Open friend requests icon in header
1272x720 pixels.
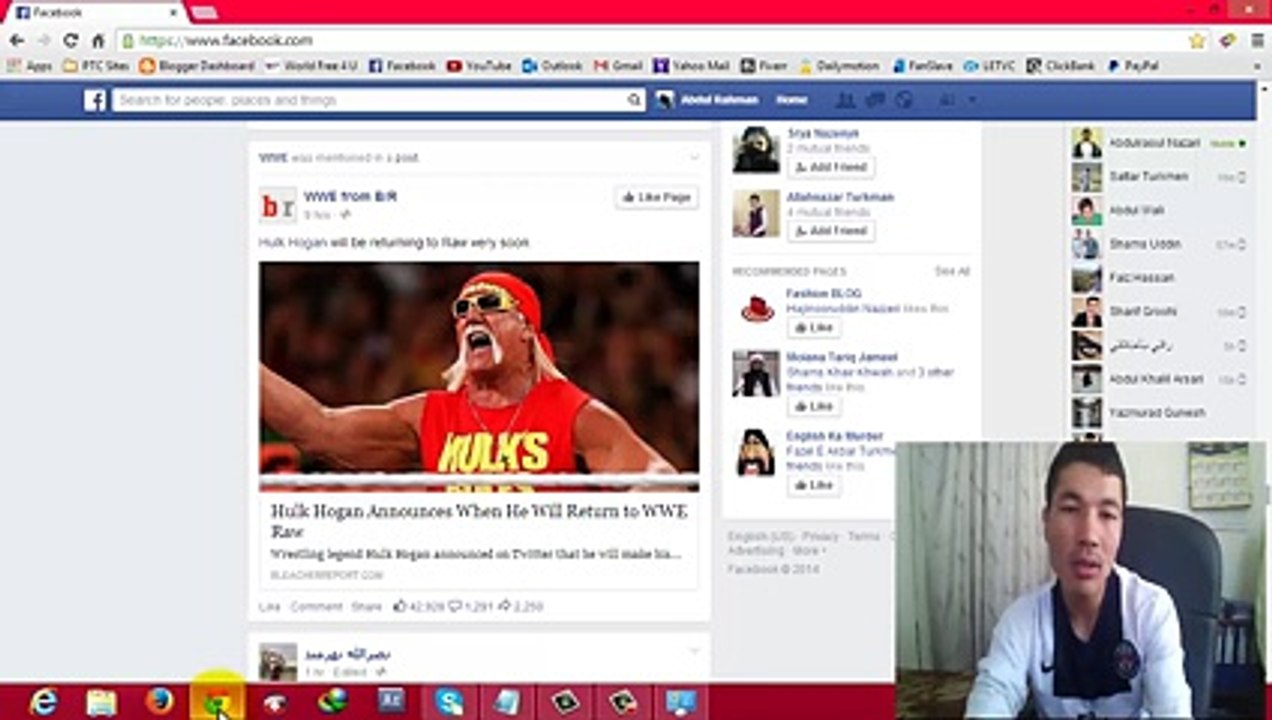click(x=845, y=100)
